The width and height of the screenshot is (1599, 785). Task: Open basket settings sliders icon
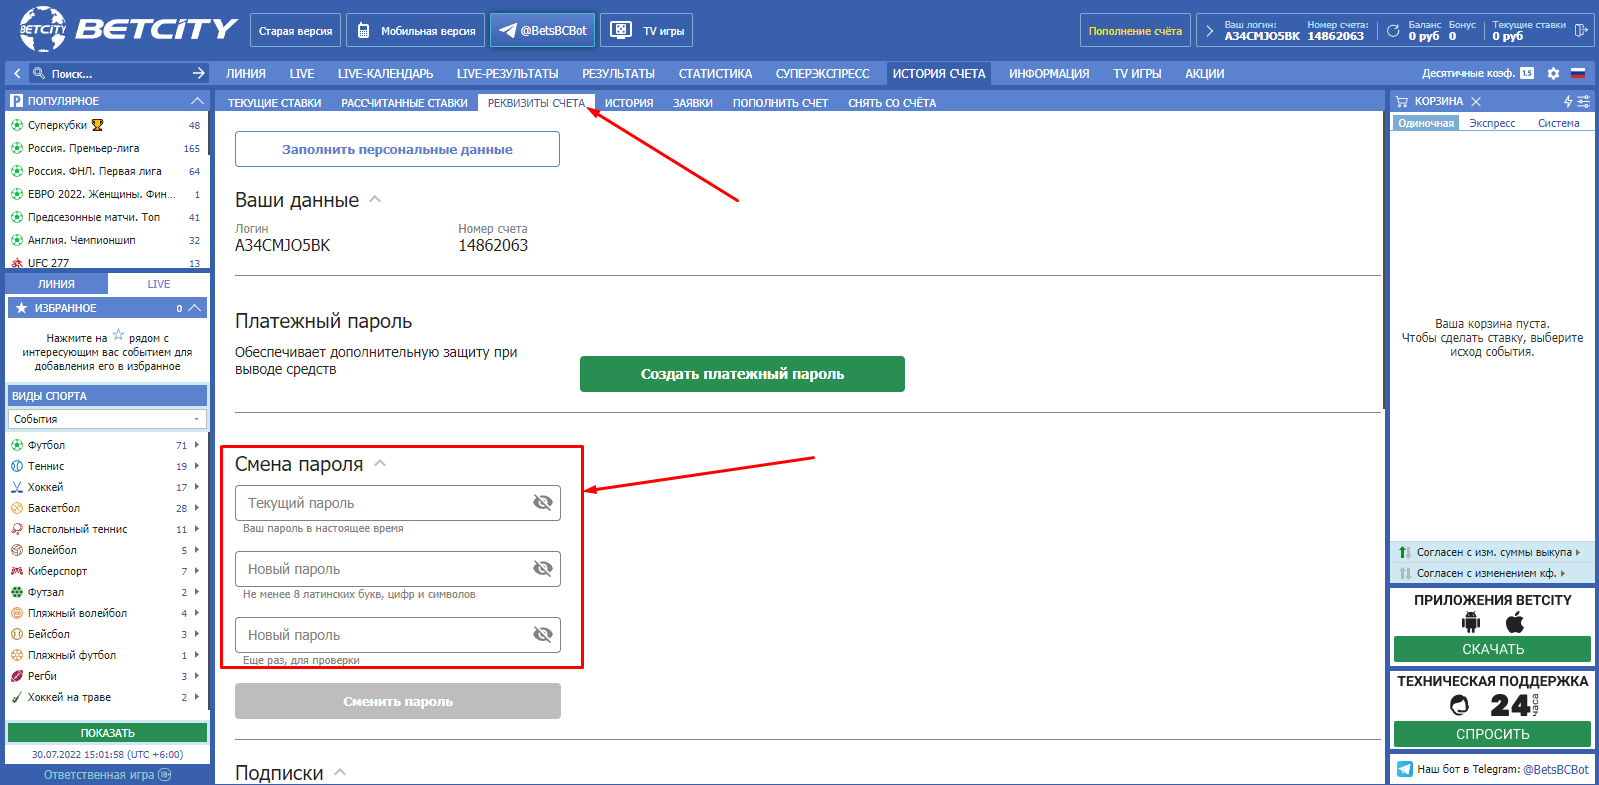(1583, 102)
